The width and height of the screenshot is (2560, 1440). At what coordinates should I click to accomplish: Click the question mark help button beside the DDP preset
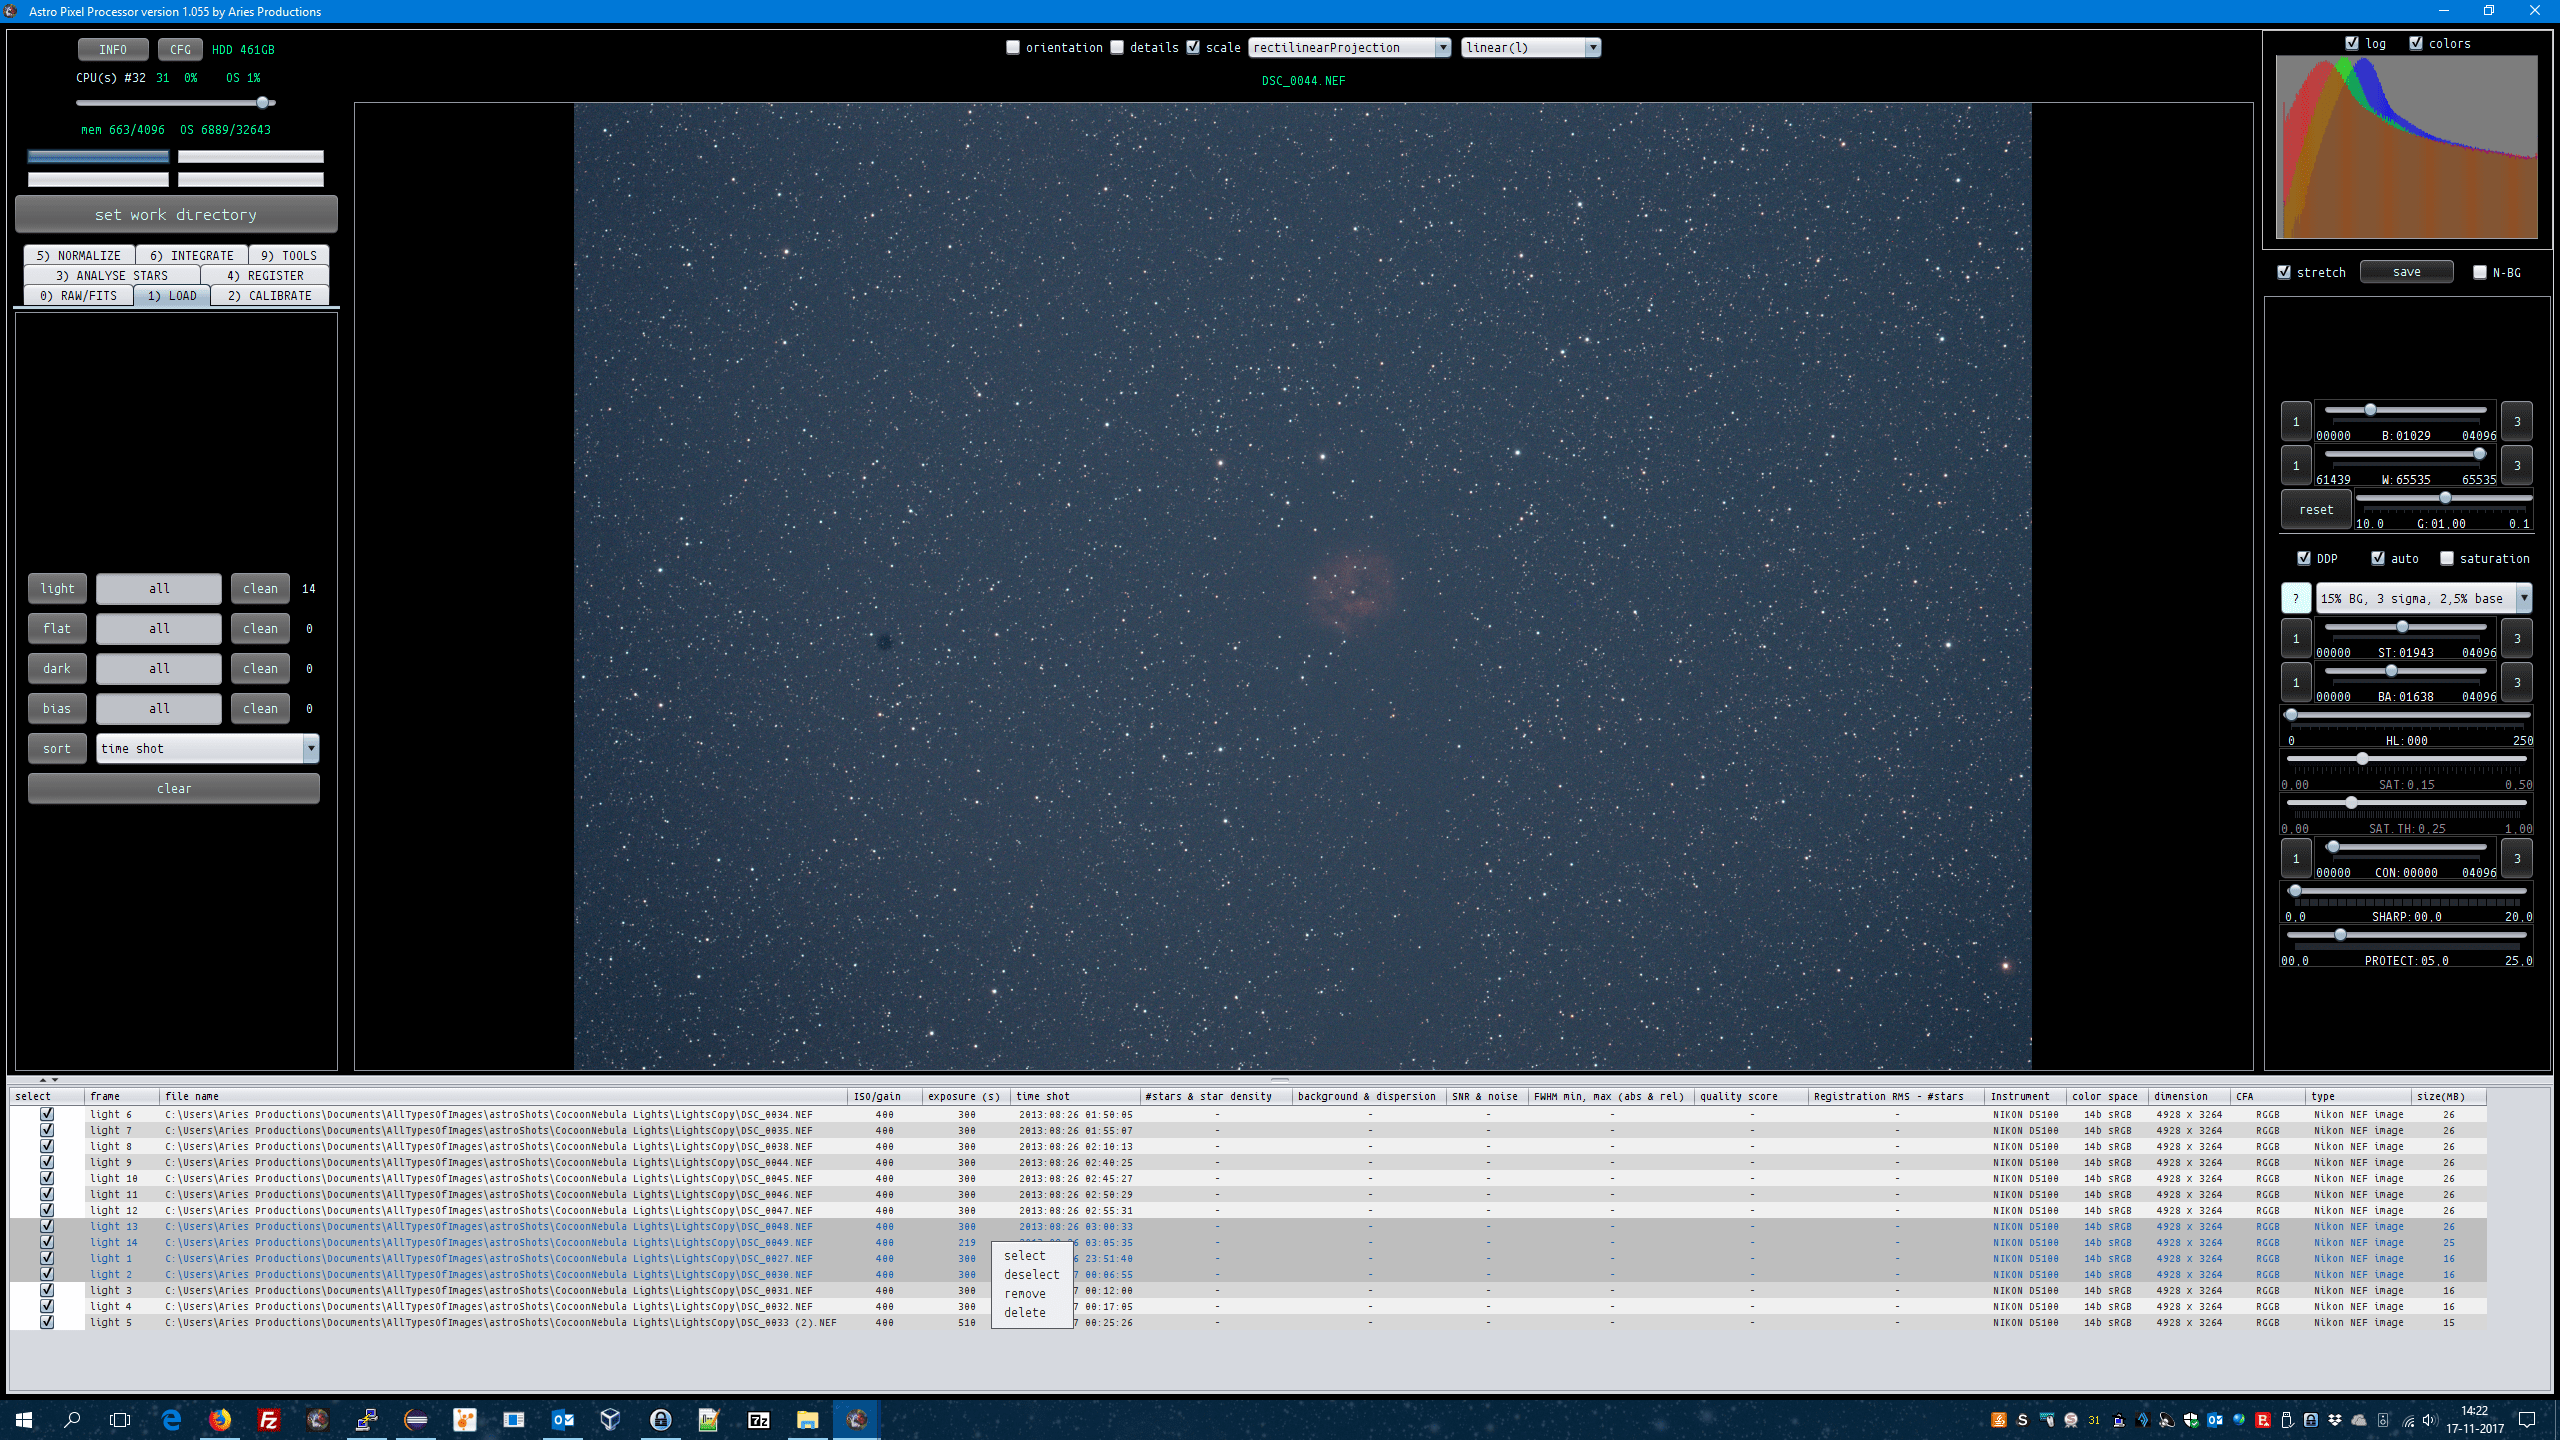coord(2295,598)
